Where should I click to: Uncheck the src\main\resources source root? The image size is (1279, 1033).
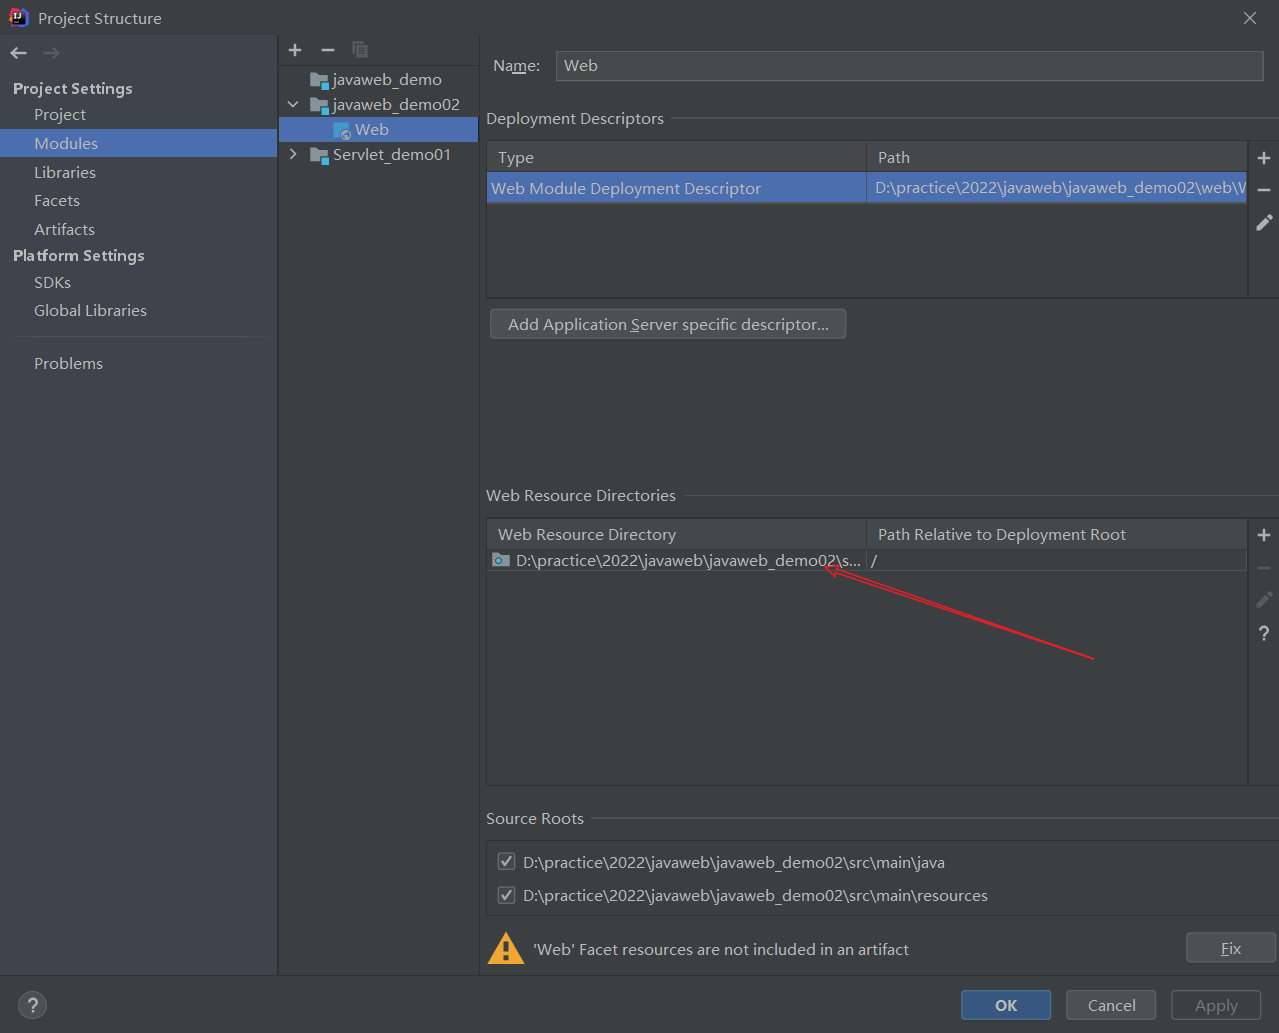tap(507, 895)
